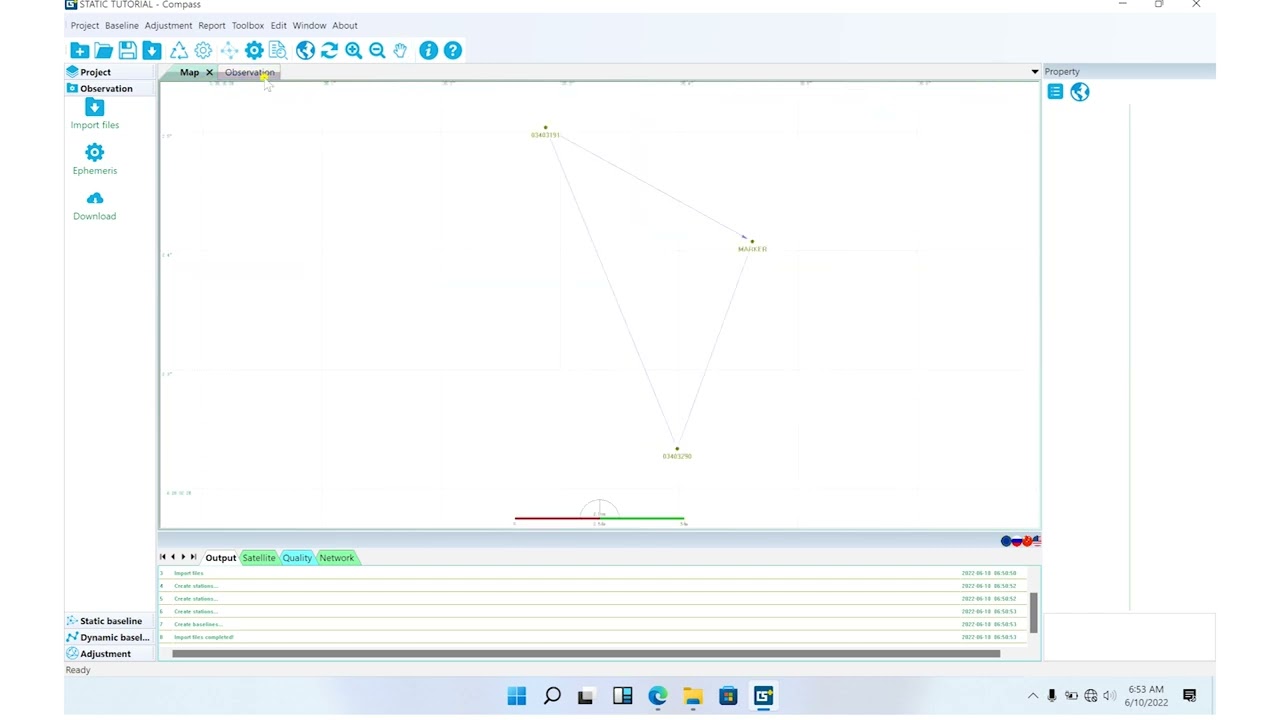Click the triangle loop closure toolbar icon
The image size is (1280, 720).
178,50
